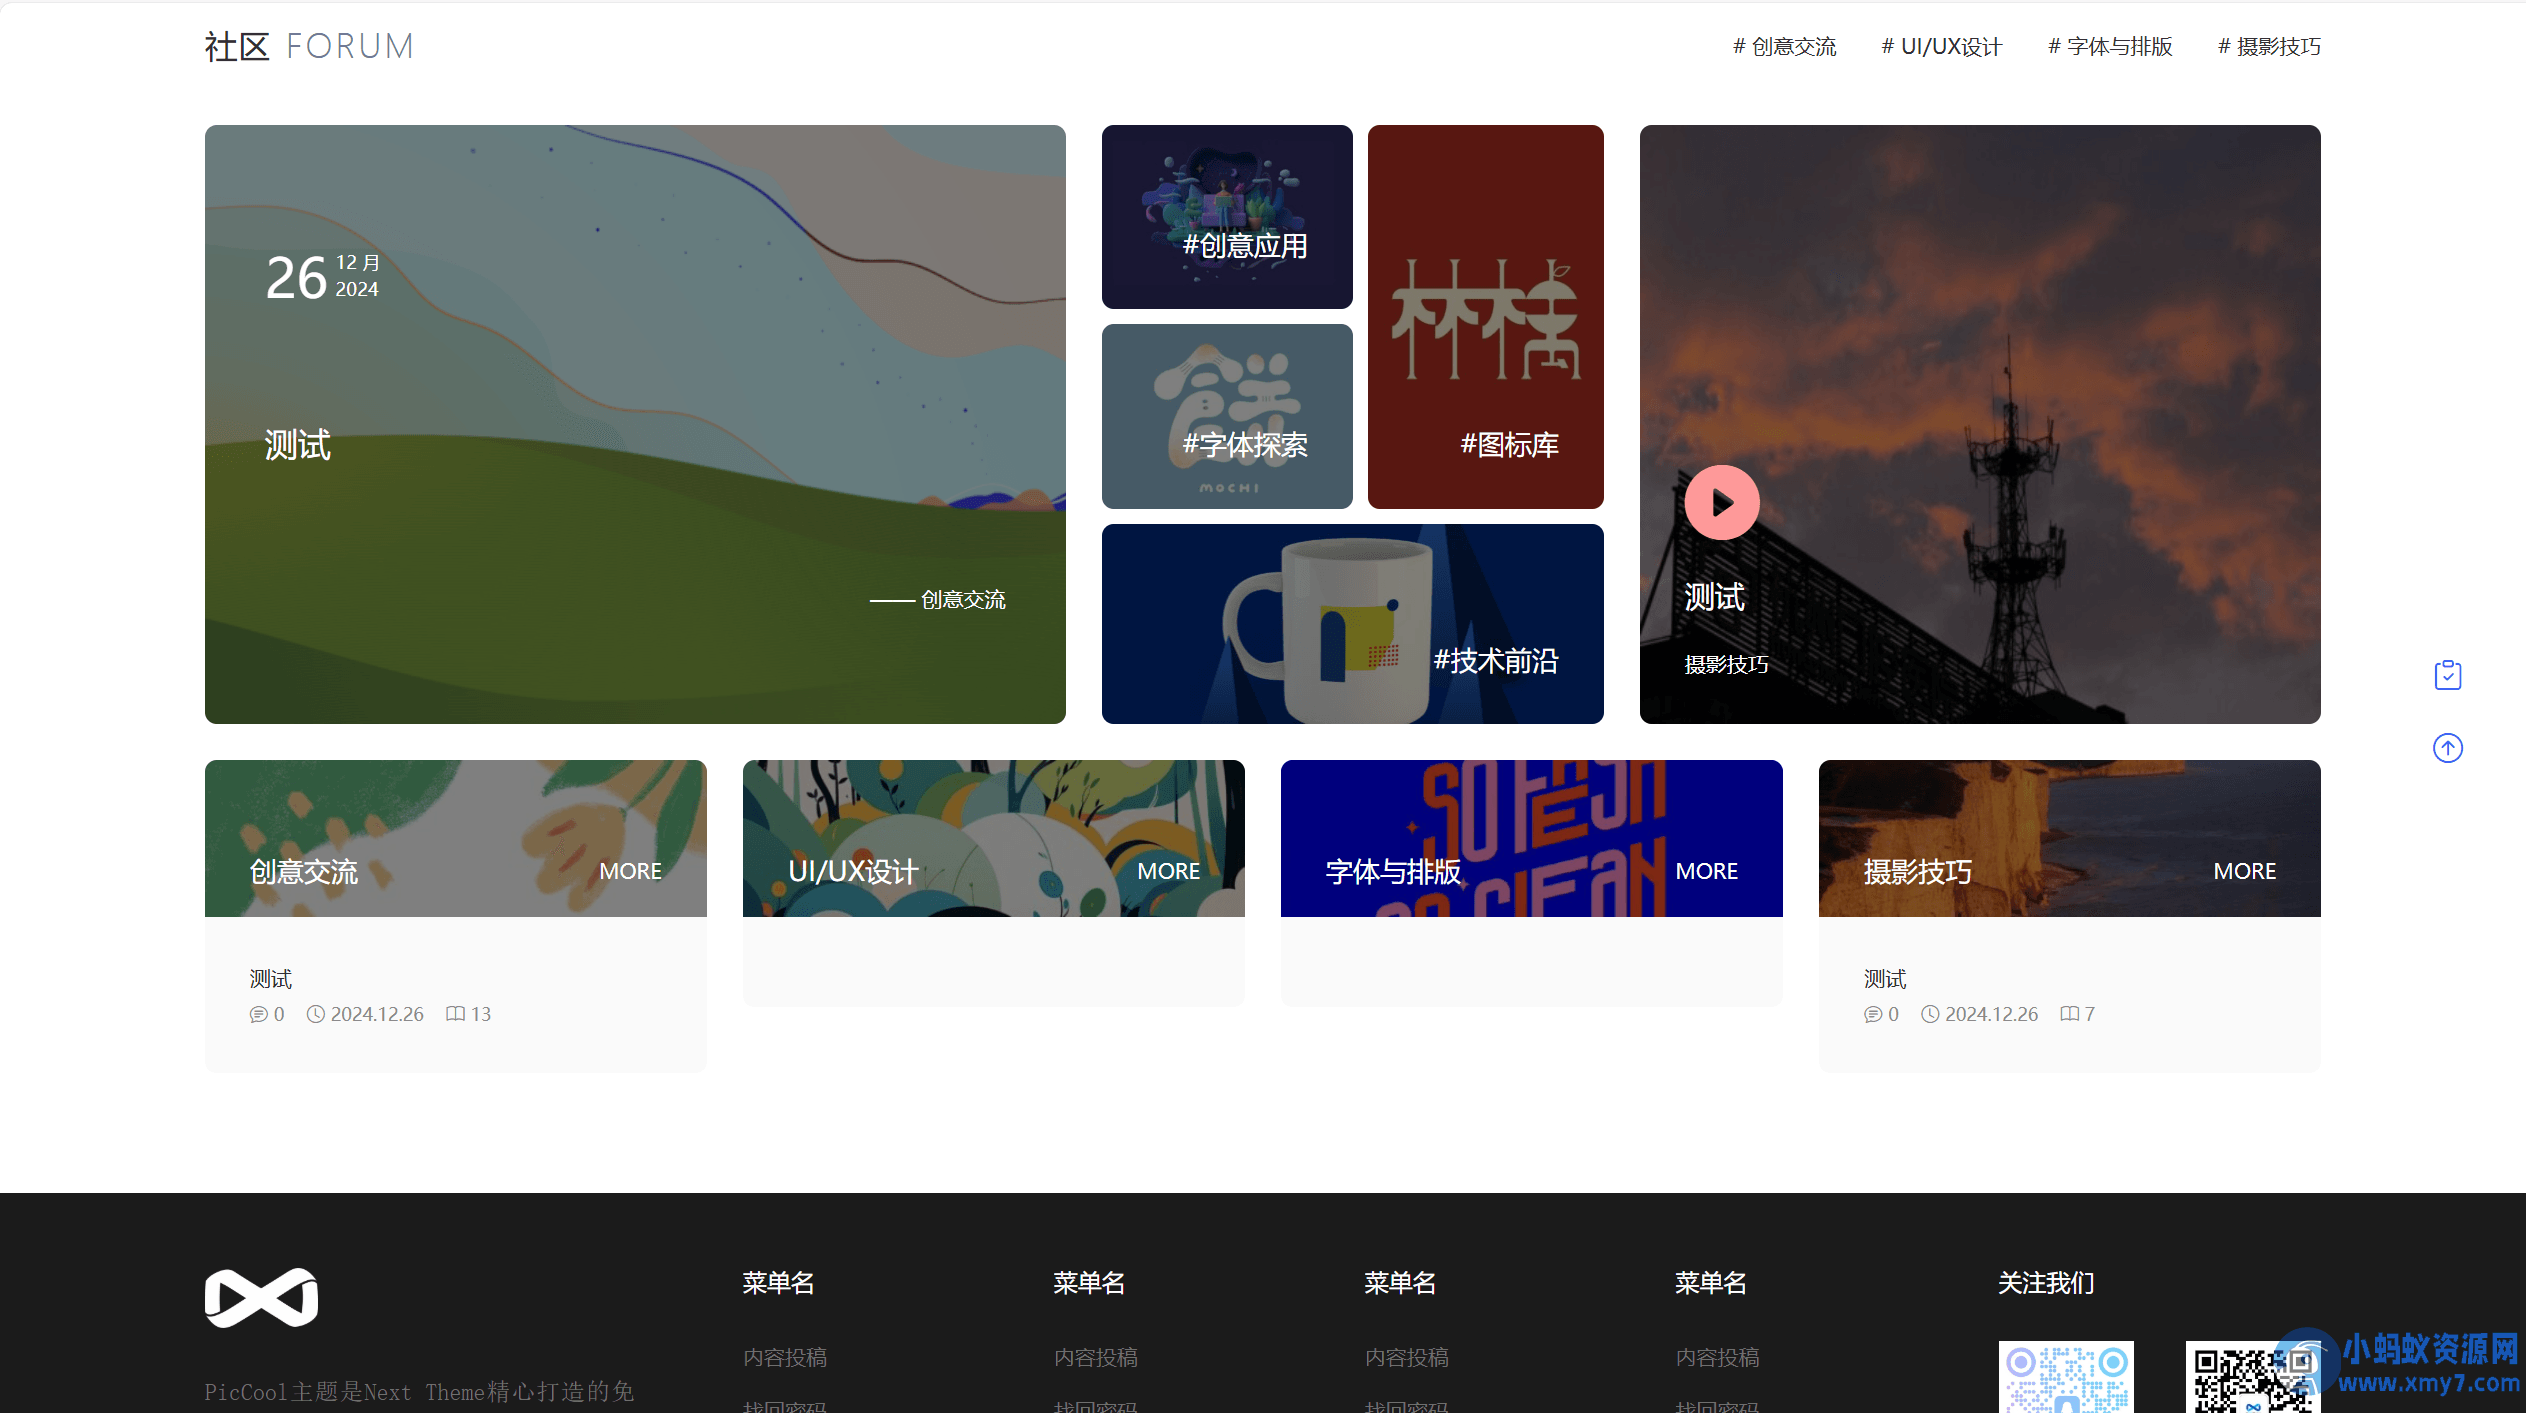Click the clock icon in 摄影技巧 post
This screenshot has height=1413, width=2526.
(x=1930, y=1014)
